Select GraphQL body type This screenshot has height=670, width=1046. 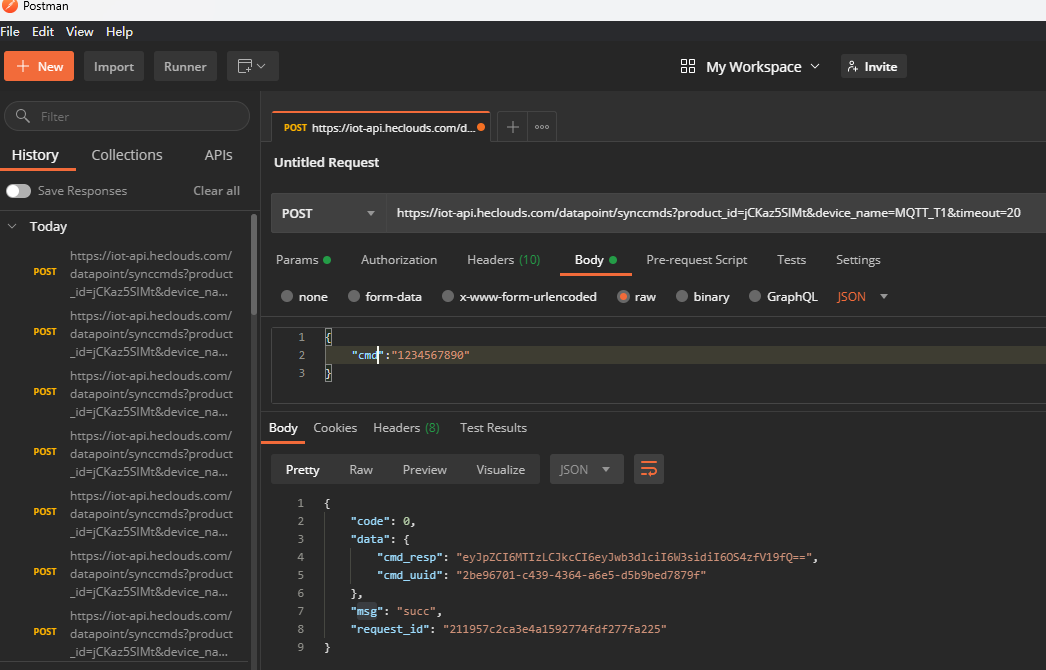754,296
